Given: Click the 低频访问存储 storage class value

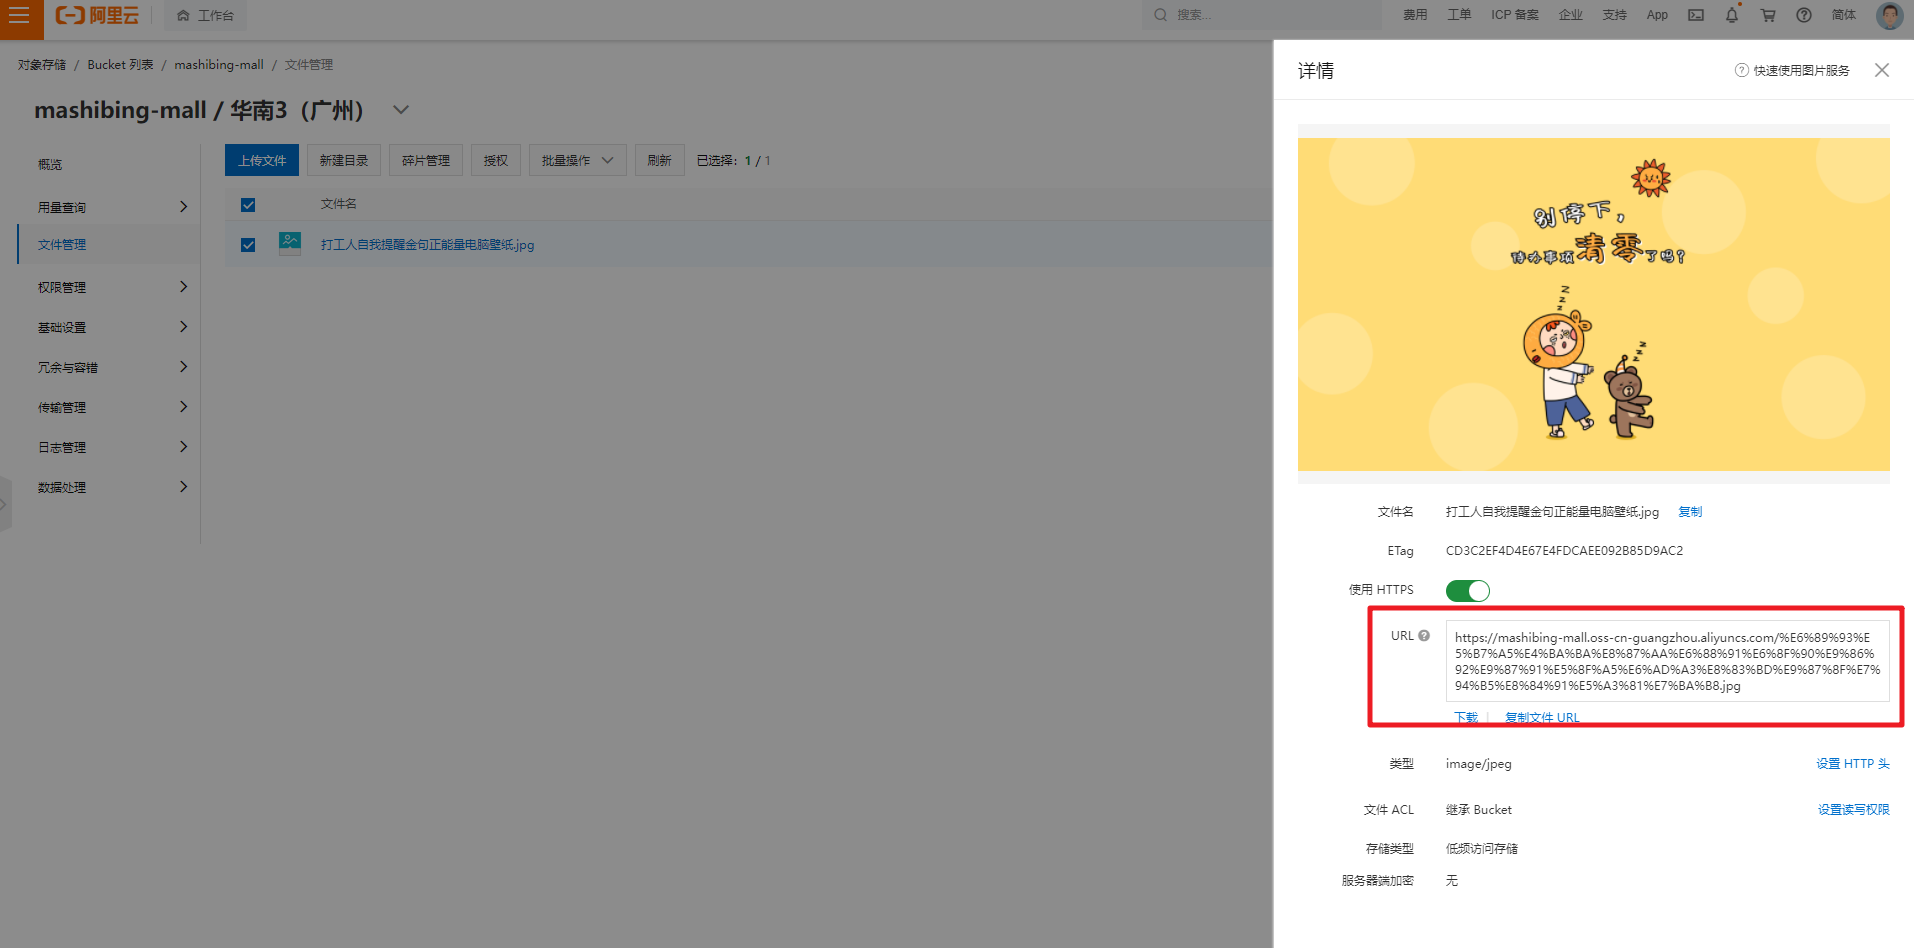Looking at the screenshot, I should point(1482,849).
